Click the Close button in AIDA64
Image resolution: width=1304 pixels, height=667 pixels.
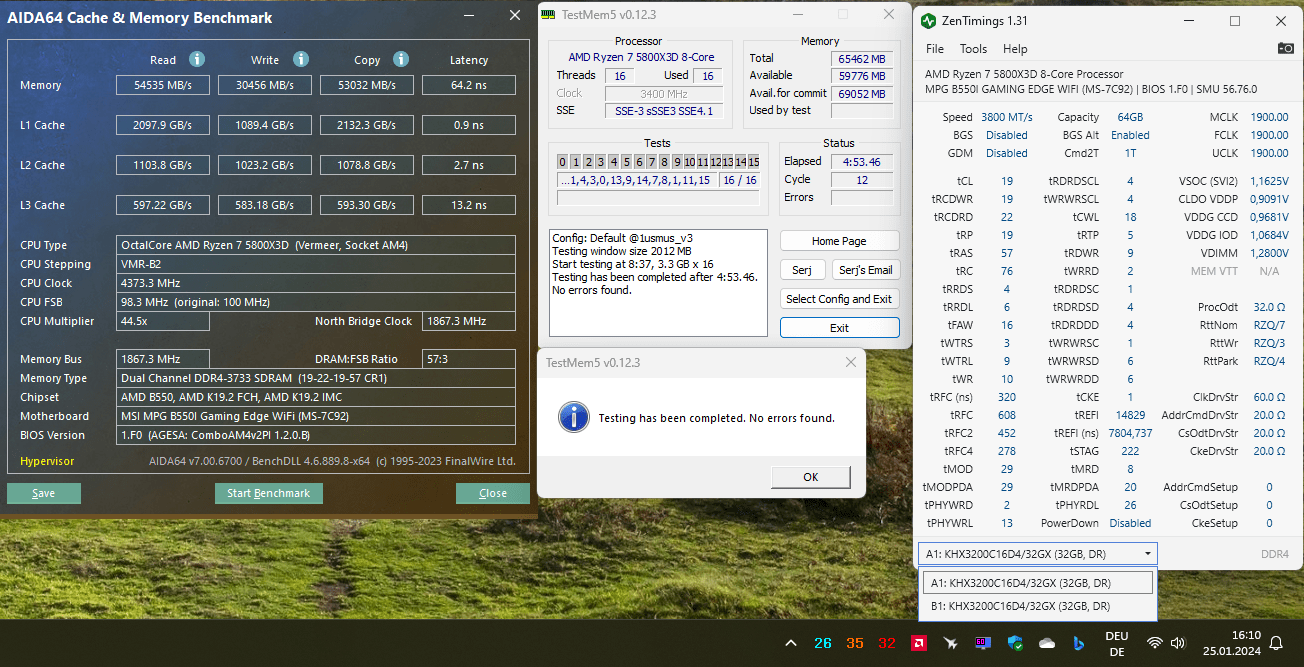(x=493, y=493)
